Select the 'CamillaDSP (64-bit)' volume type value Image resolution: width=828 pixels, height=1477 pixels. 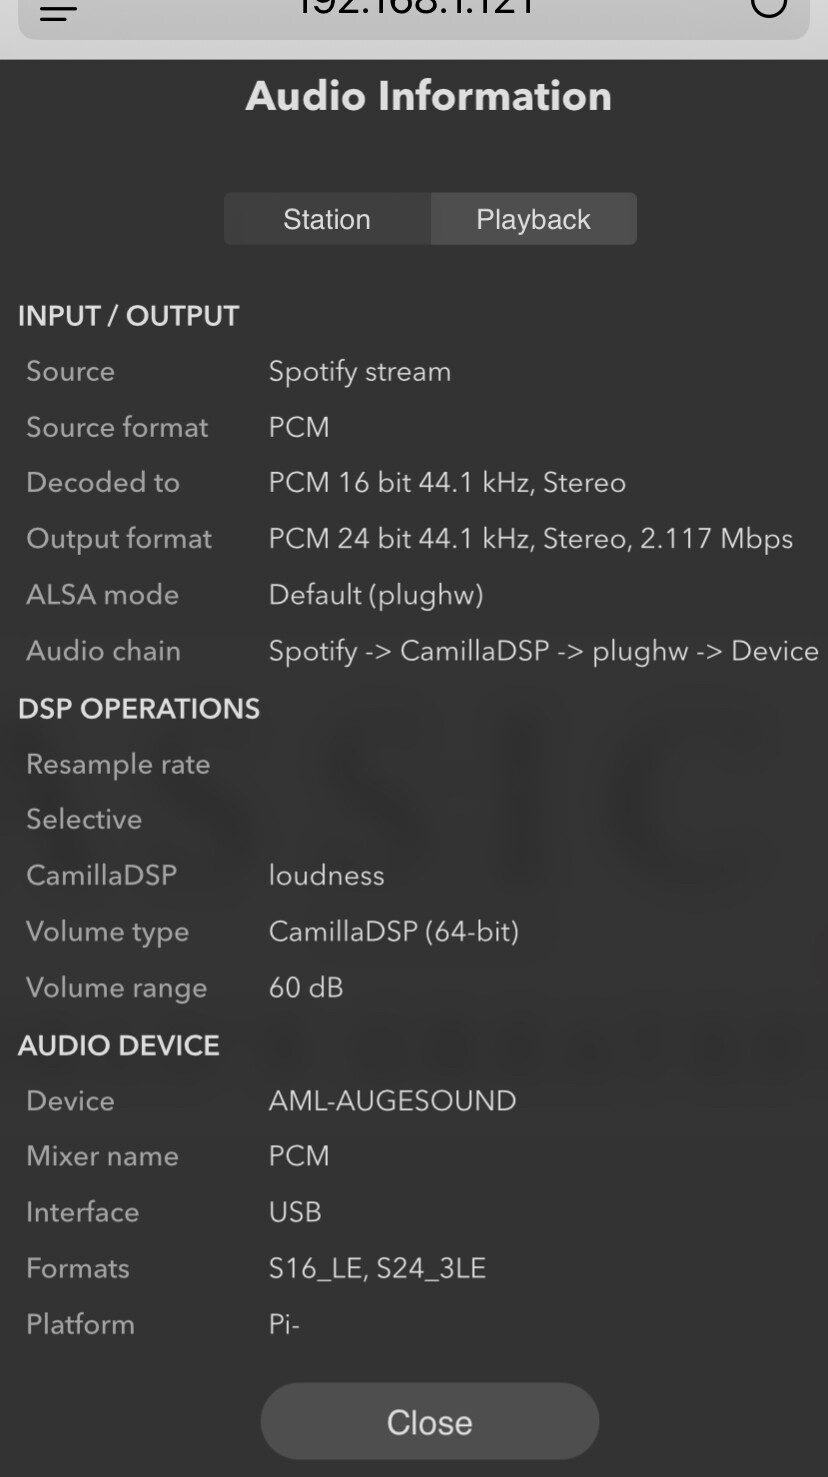[x=393, y=932]
